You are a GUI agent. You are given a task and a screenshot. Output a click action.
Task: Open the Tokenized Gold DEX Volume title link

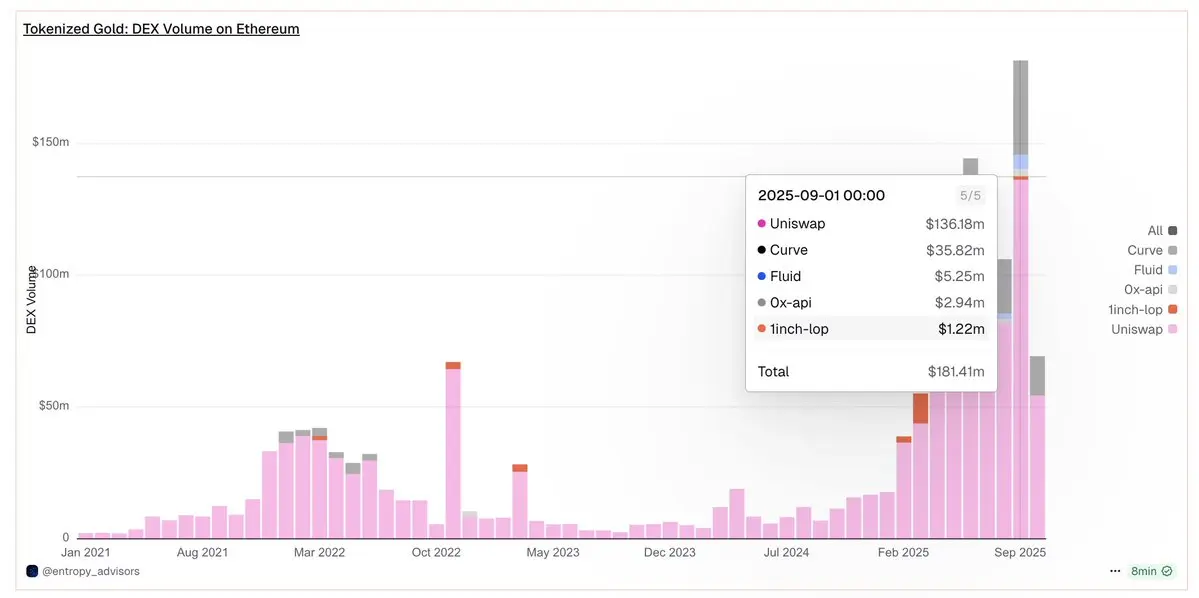[x=161, y=29]
